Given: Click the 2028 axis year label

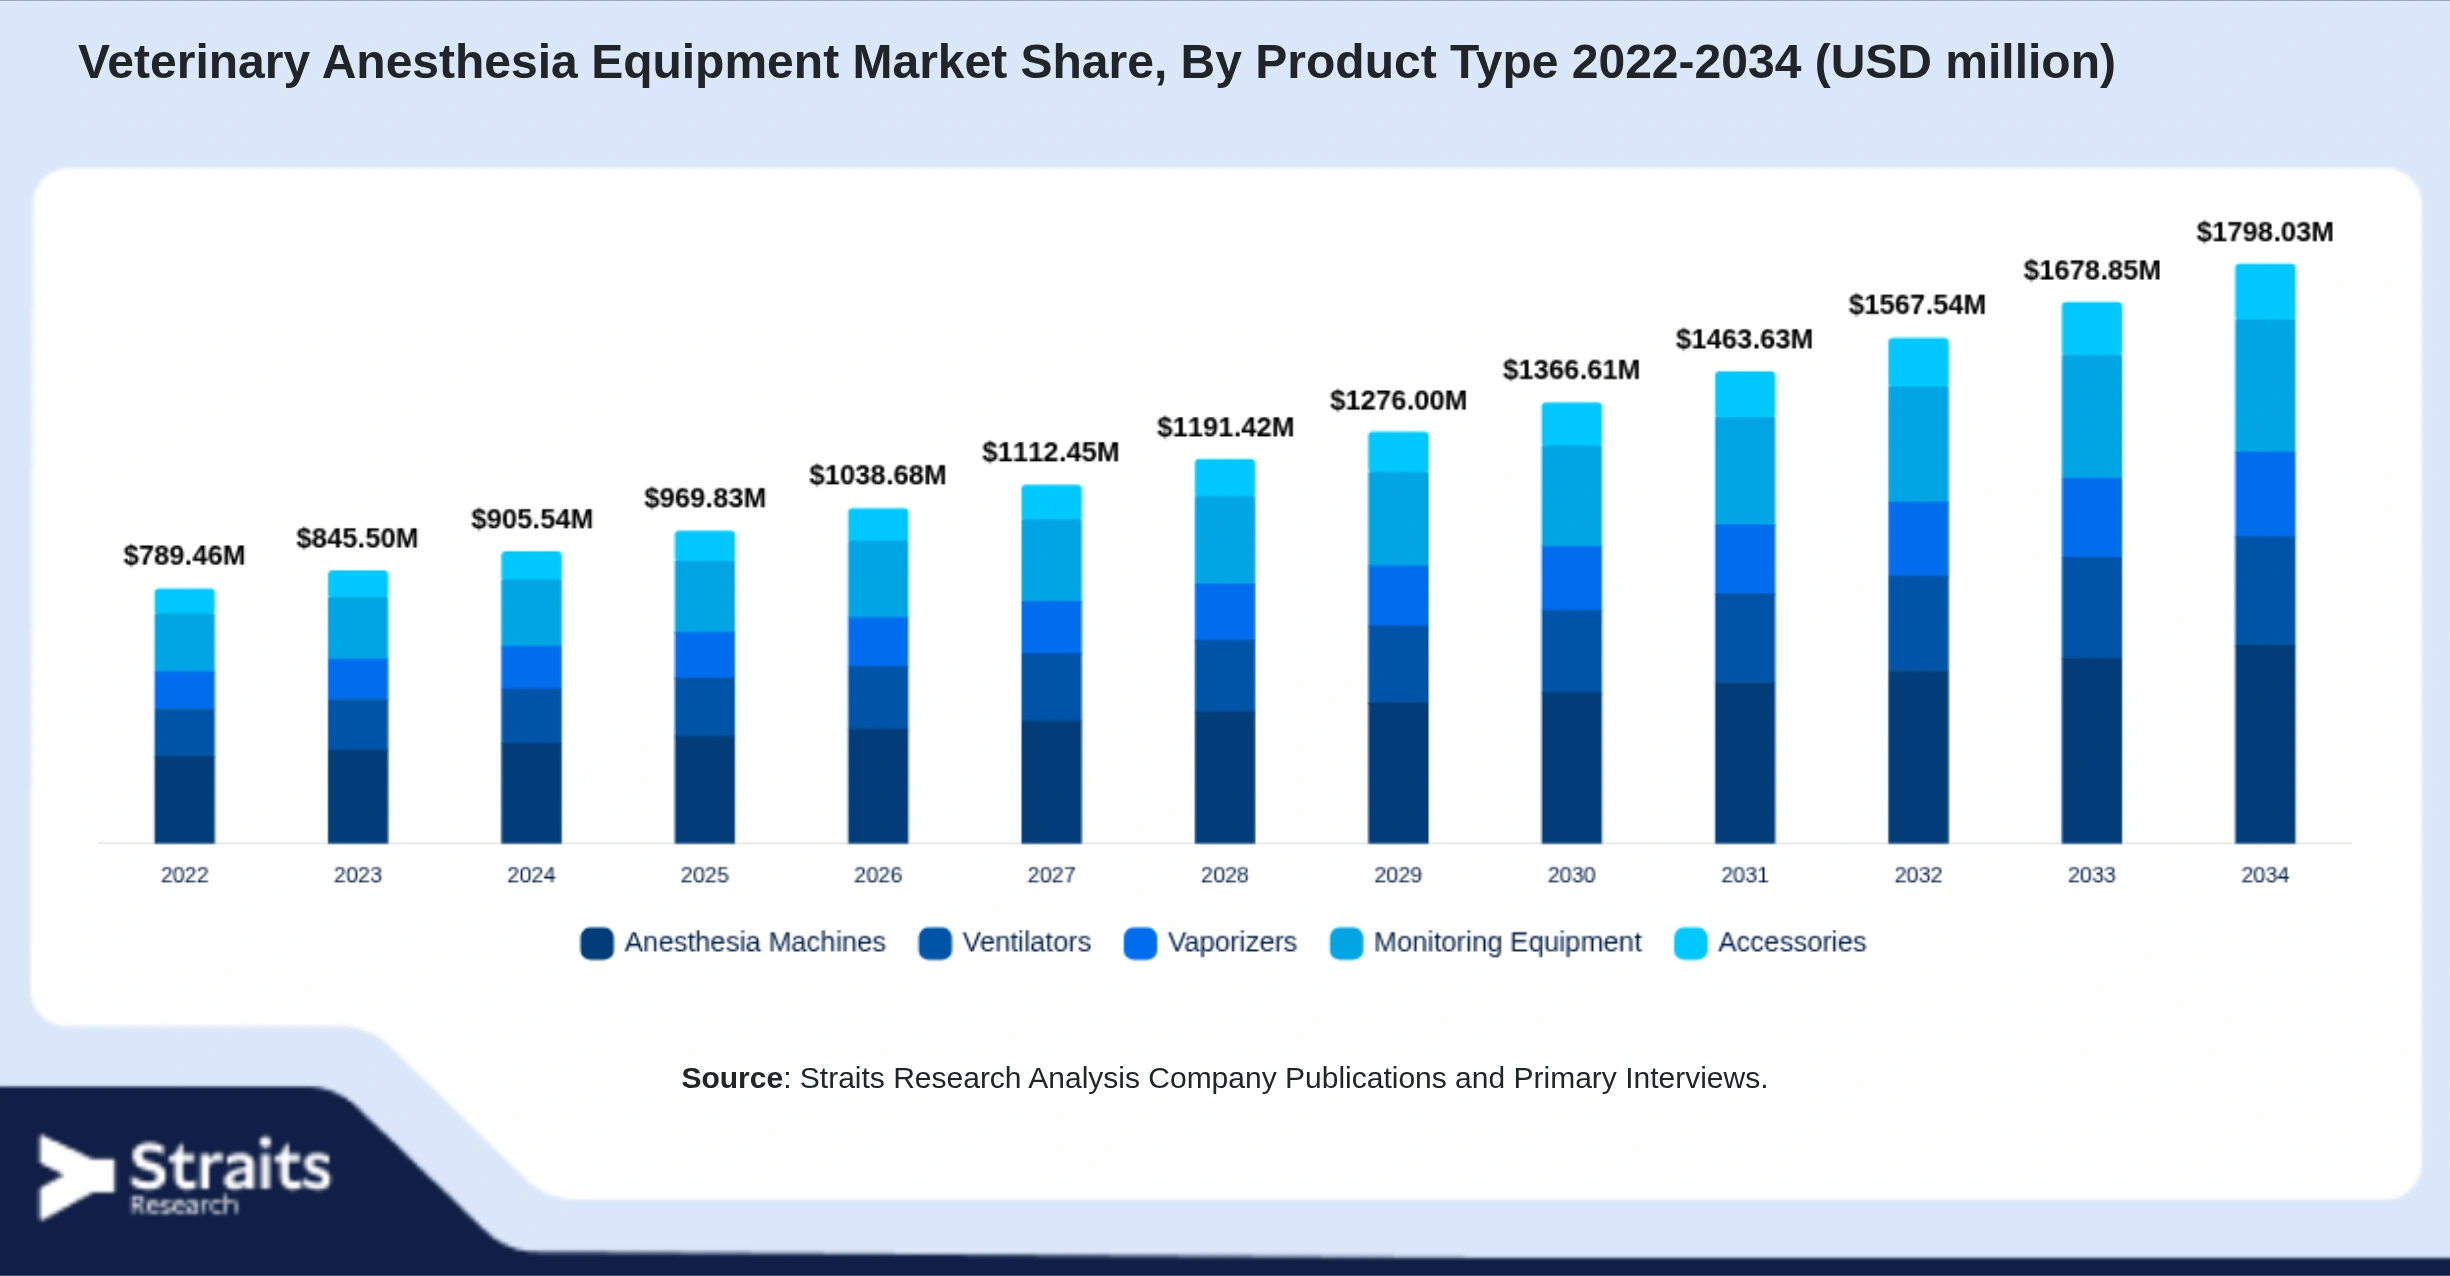Looking at the screenshot, I should [1225, 875].
